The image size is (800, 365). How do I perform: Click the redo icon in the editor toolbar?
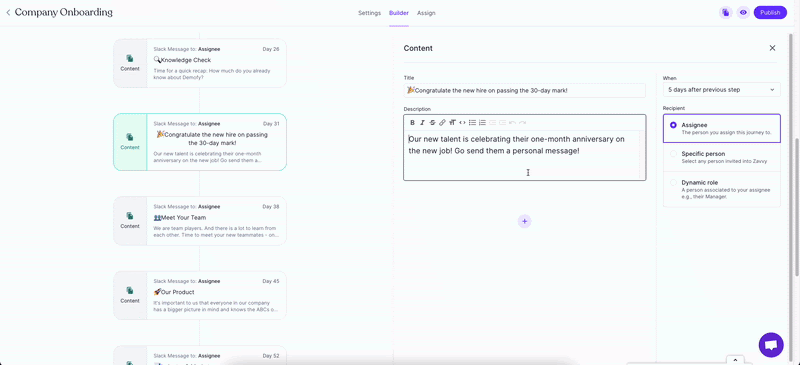point(522,123)
